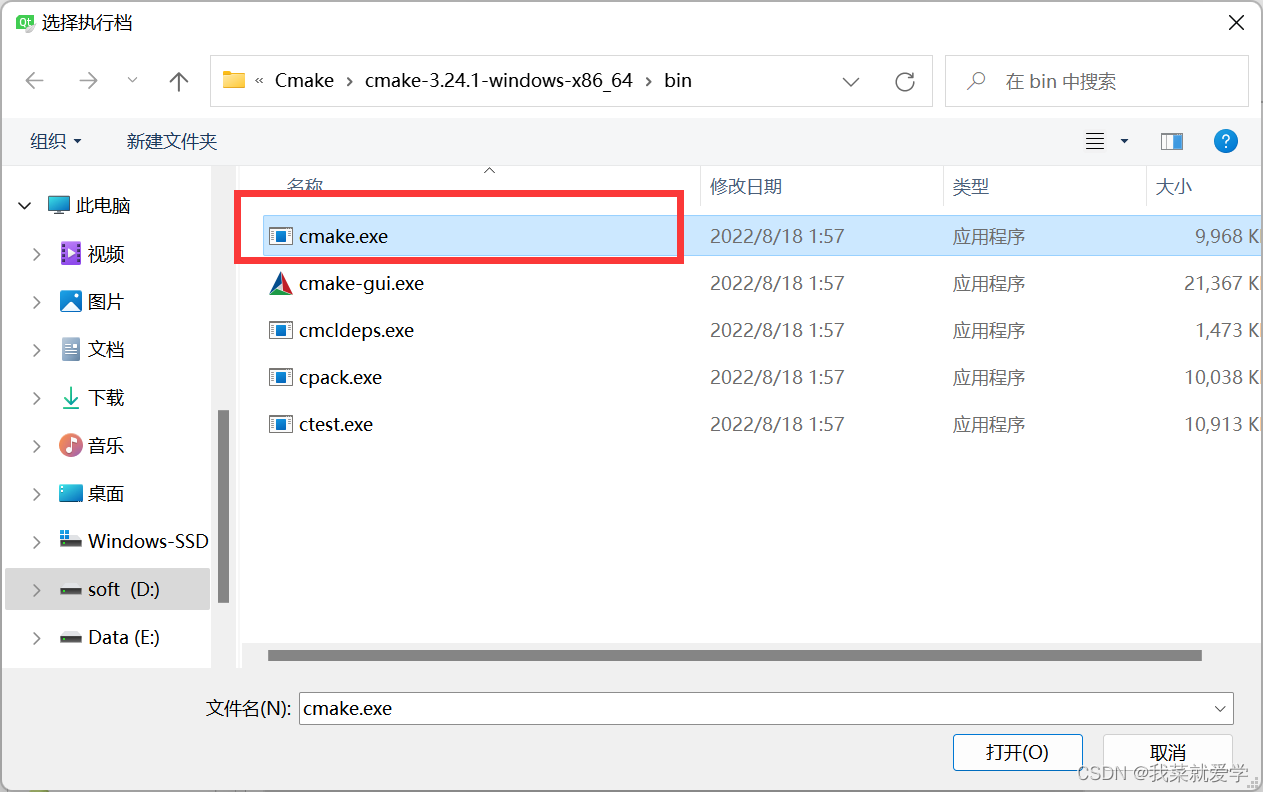Change view layout icon
The width and height of the screenshot is (1263, 792).
coord(1095,142)
